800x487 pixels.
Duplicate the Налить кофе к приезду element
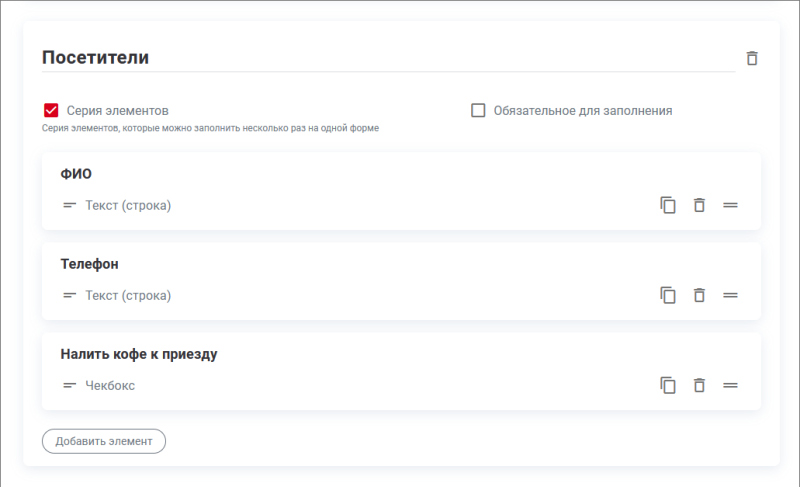[x=668, y=385]
